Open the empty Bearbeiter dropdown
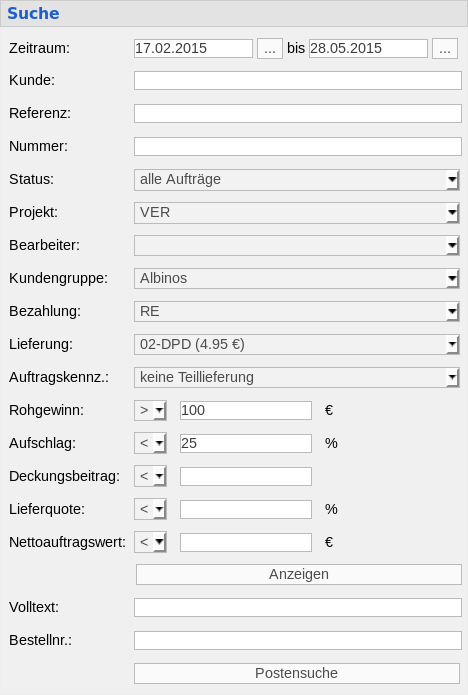The image size is (468, 695). click(x=296, y=246)
